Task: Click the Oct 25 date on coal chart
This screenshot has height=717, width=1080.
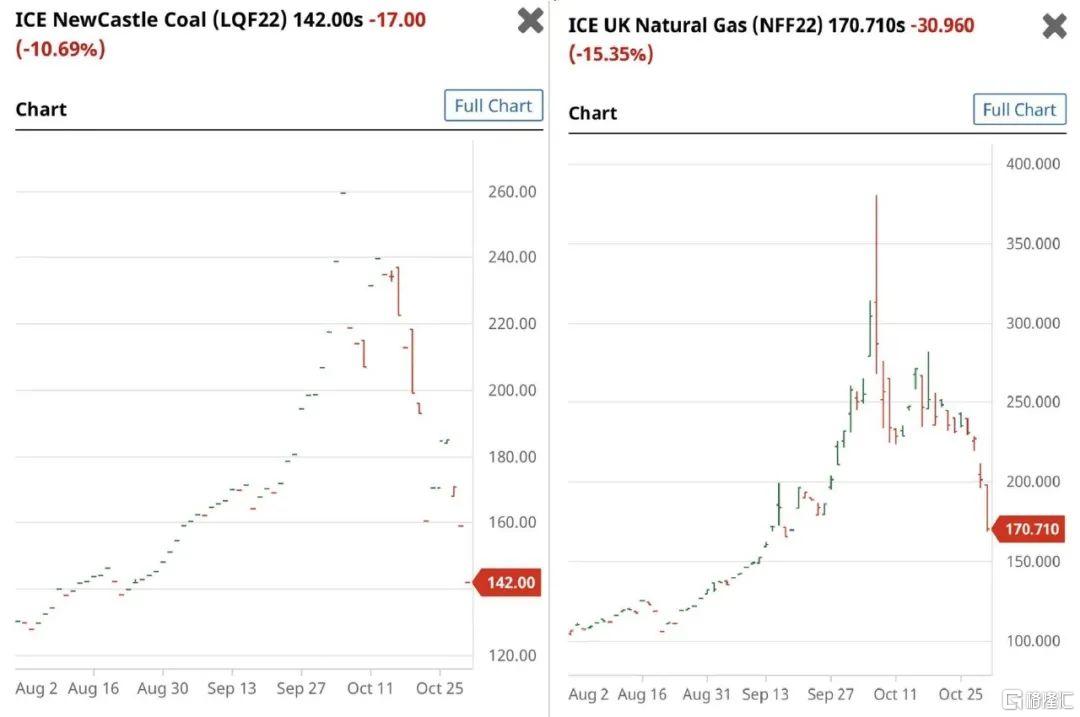Action: tap(440, 688)
